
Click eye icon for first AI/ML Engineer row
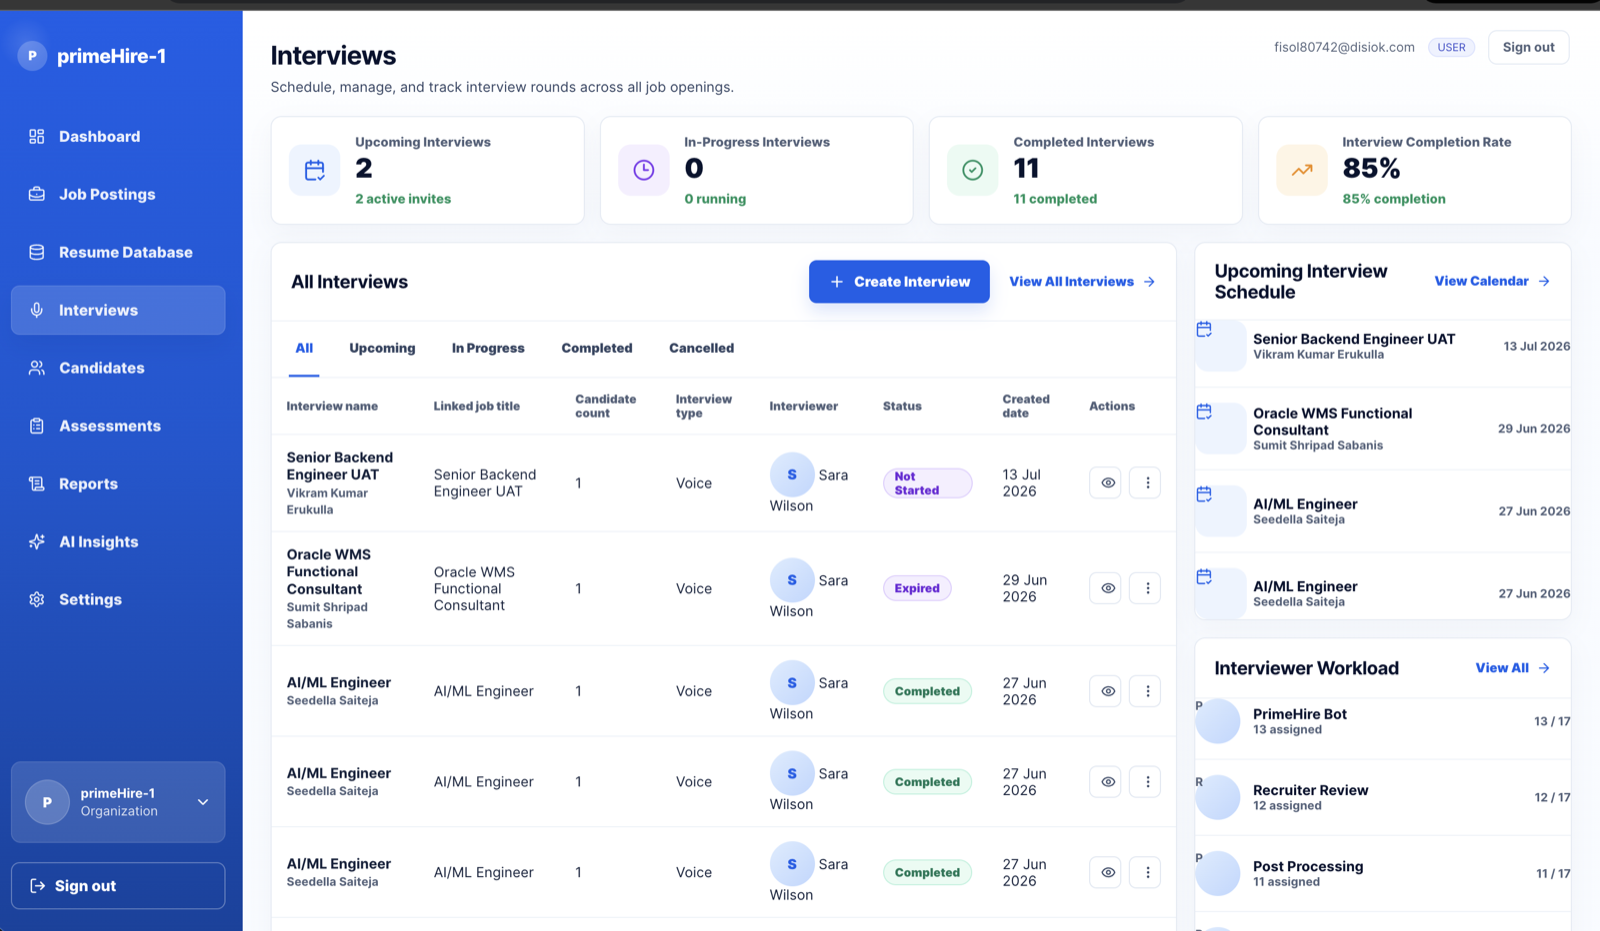1105,691
